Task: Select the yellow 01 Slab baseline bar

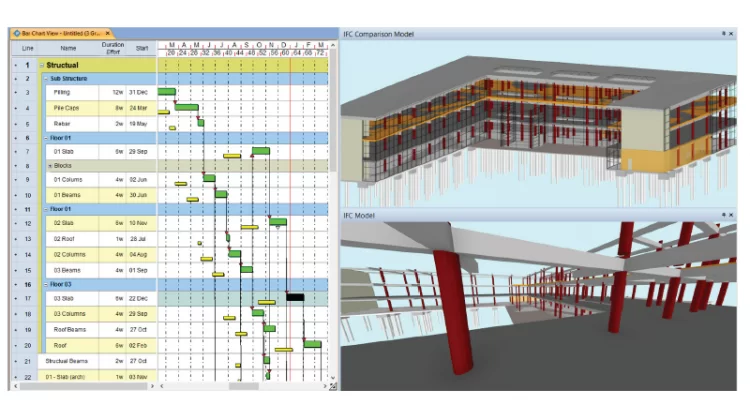Action: [x=232, y=156]
